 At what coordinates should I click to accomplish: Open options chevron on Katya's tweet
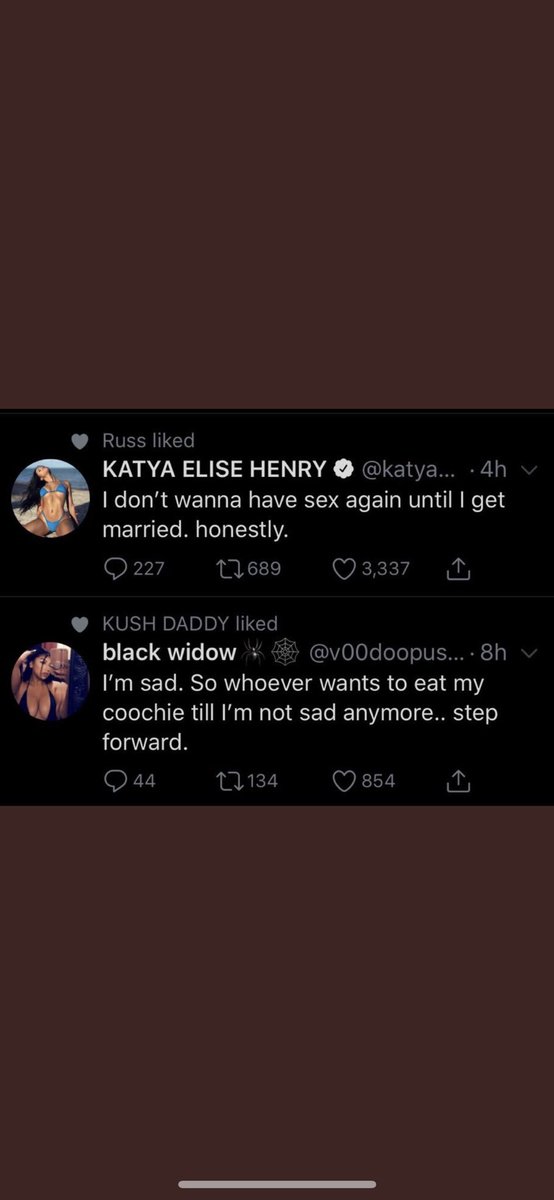point(530,468)
